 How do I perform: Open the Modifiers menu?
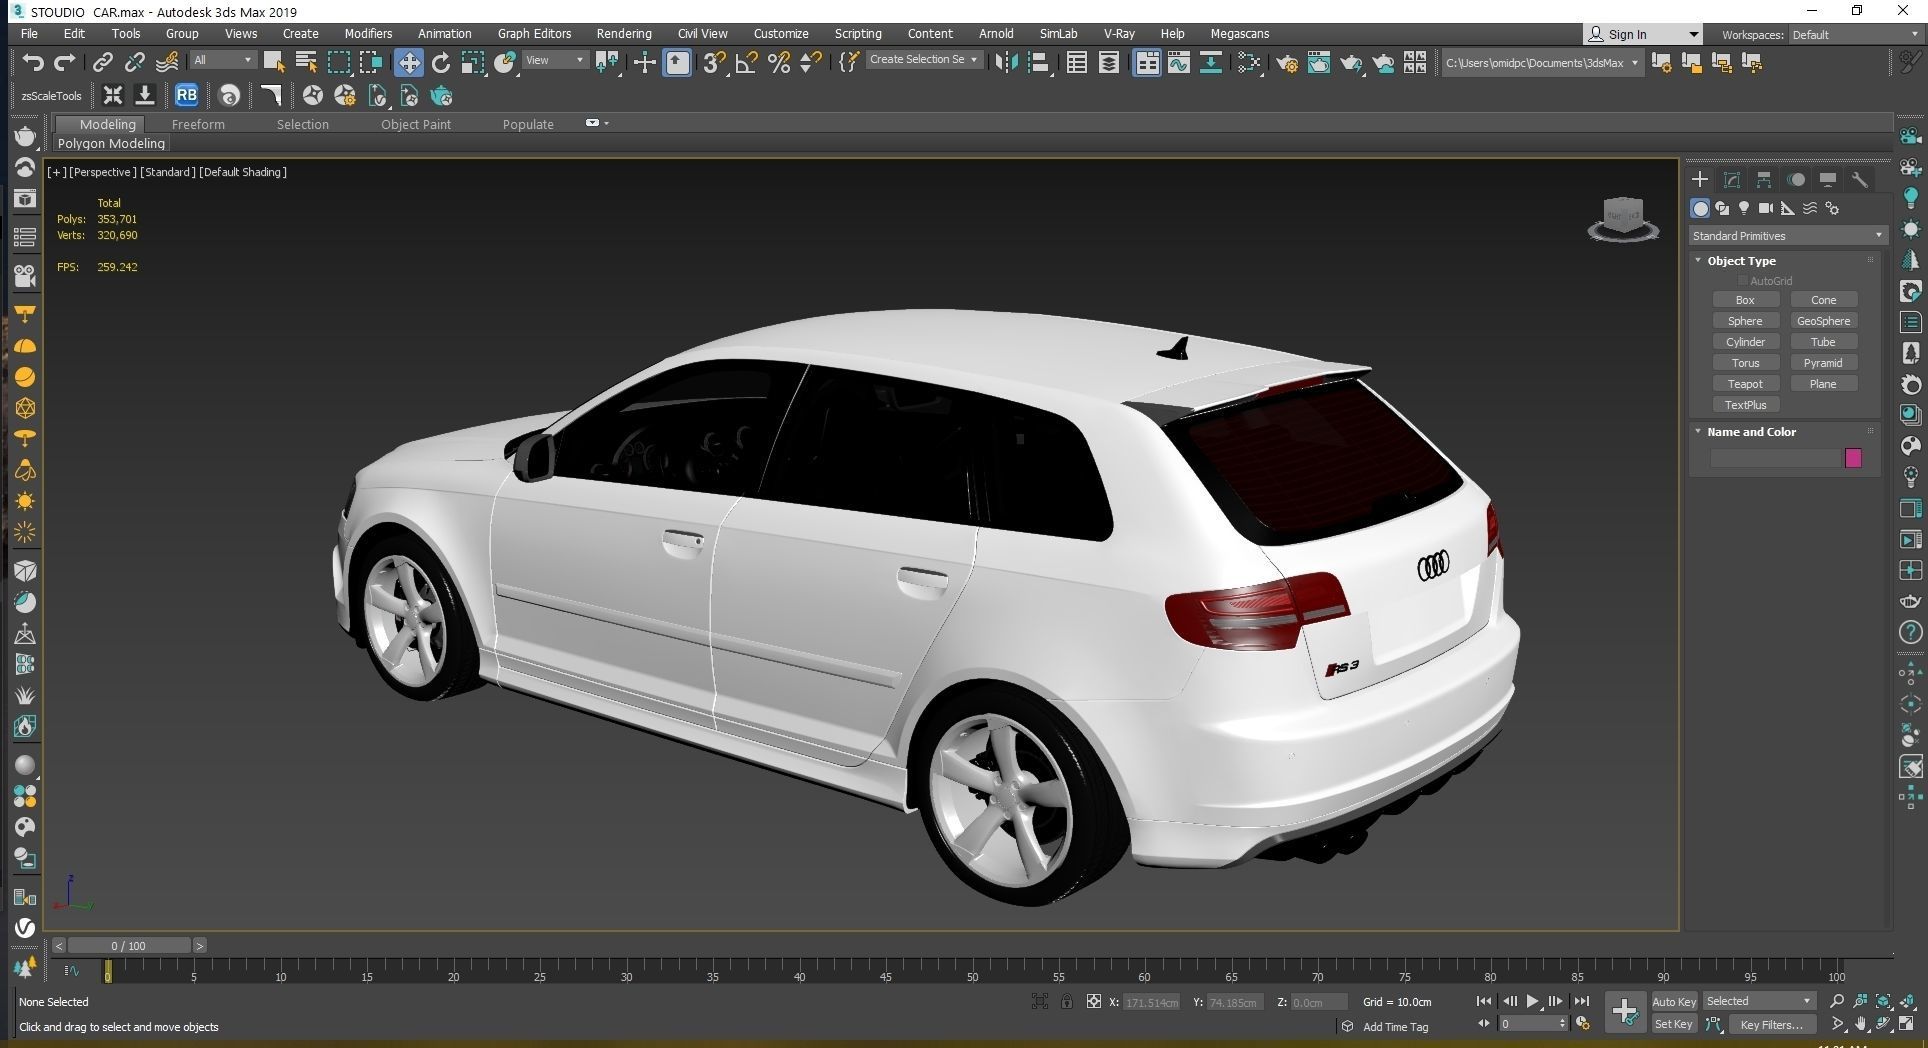click(x=368, y=33)
